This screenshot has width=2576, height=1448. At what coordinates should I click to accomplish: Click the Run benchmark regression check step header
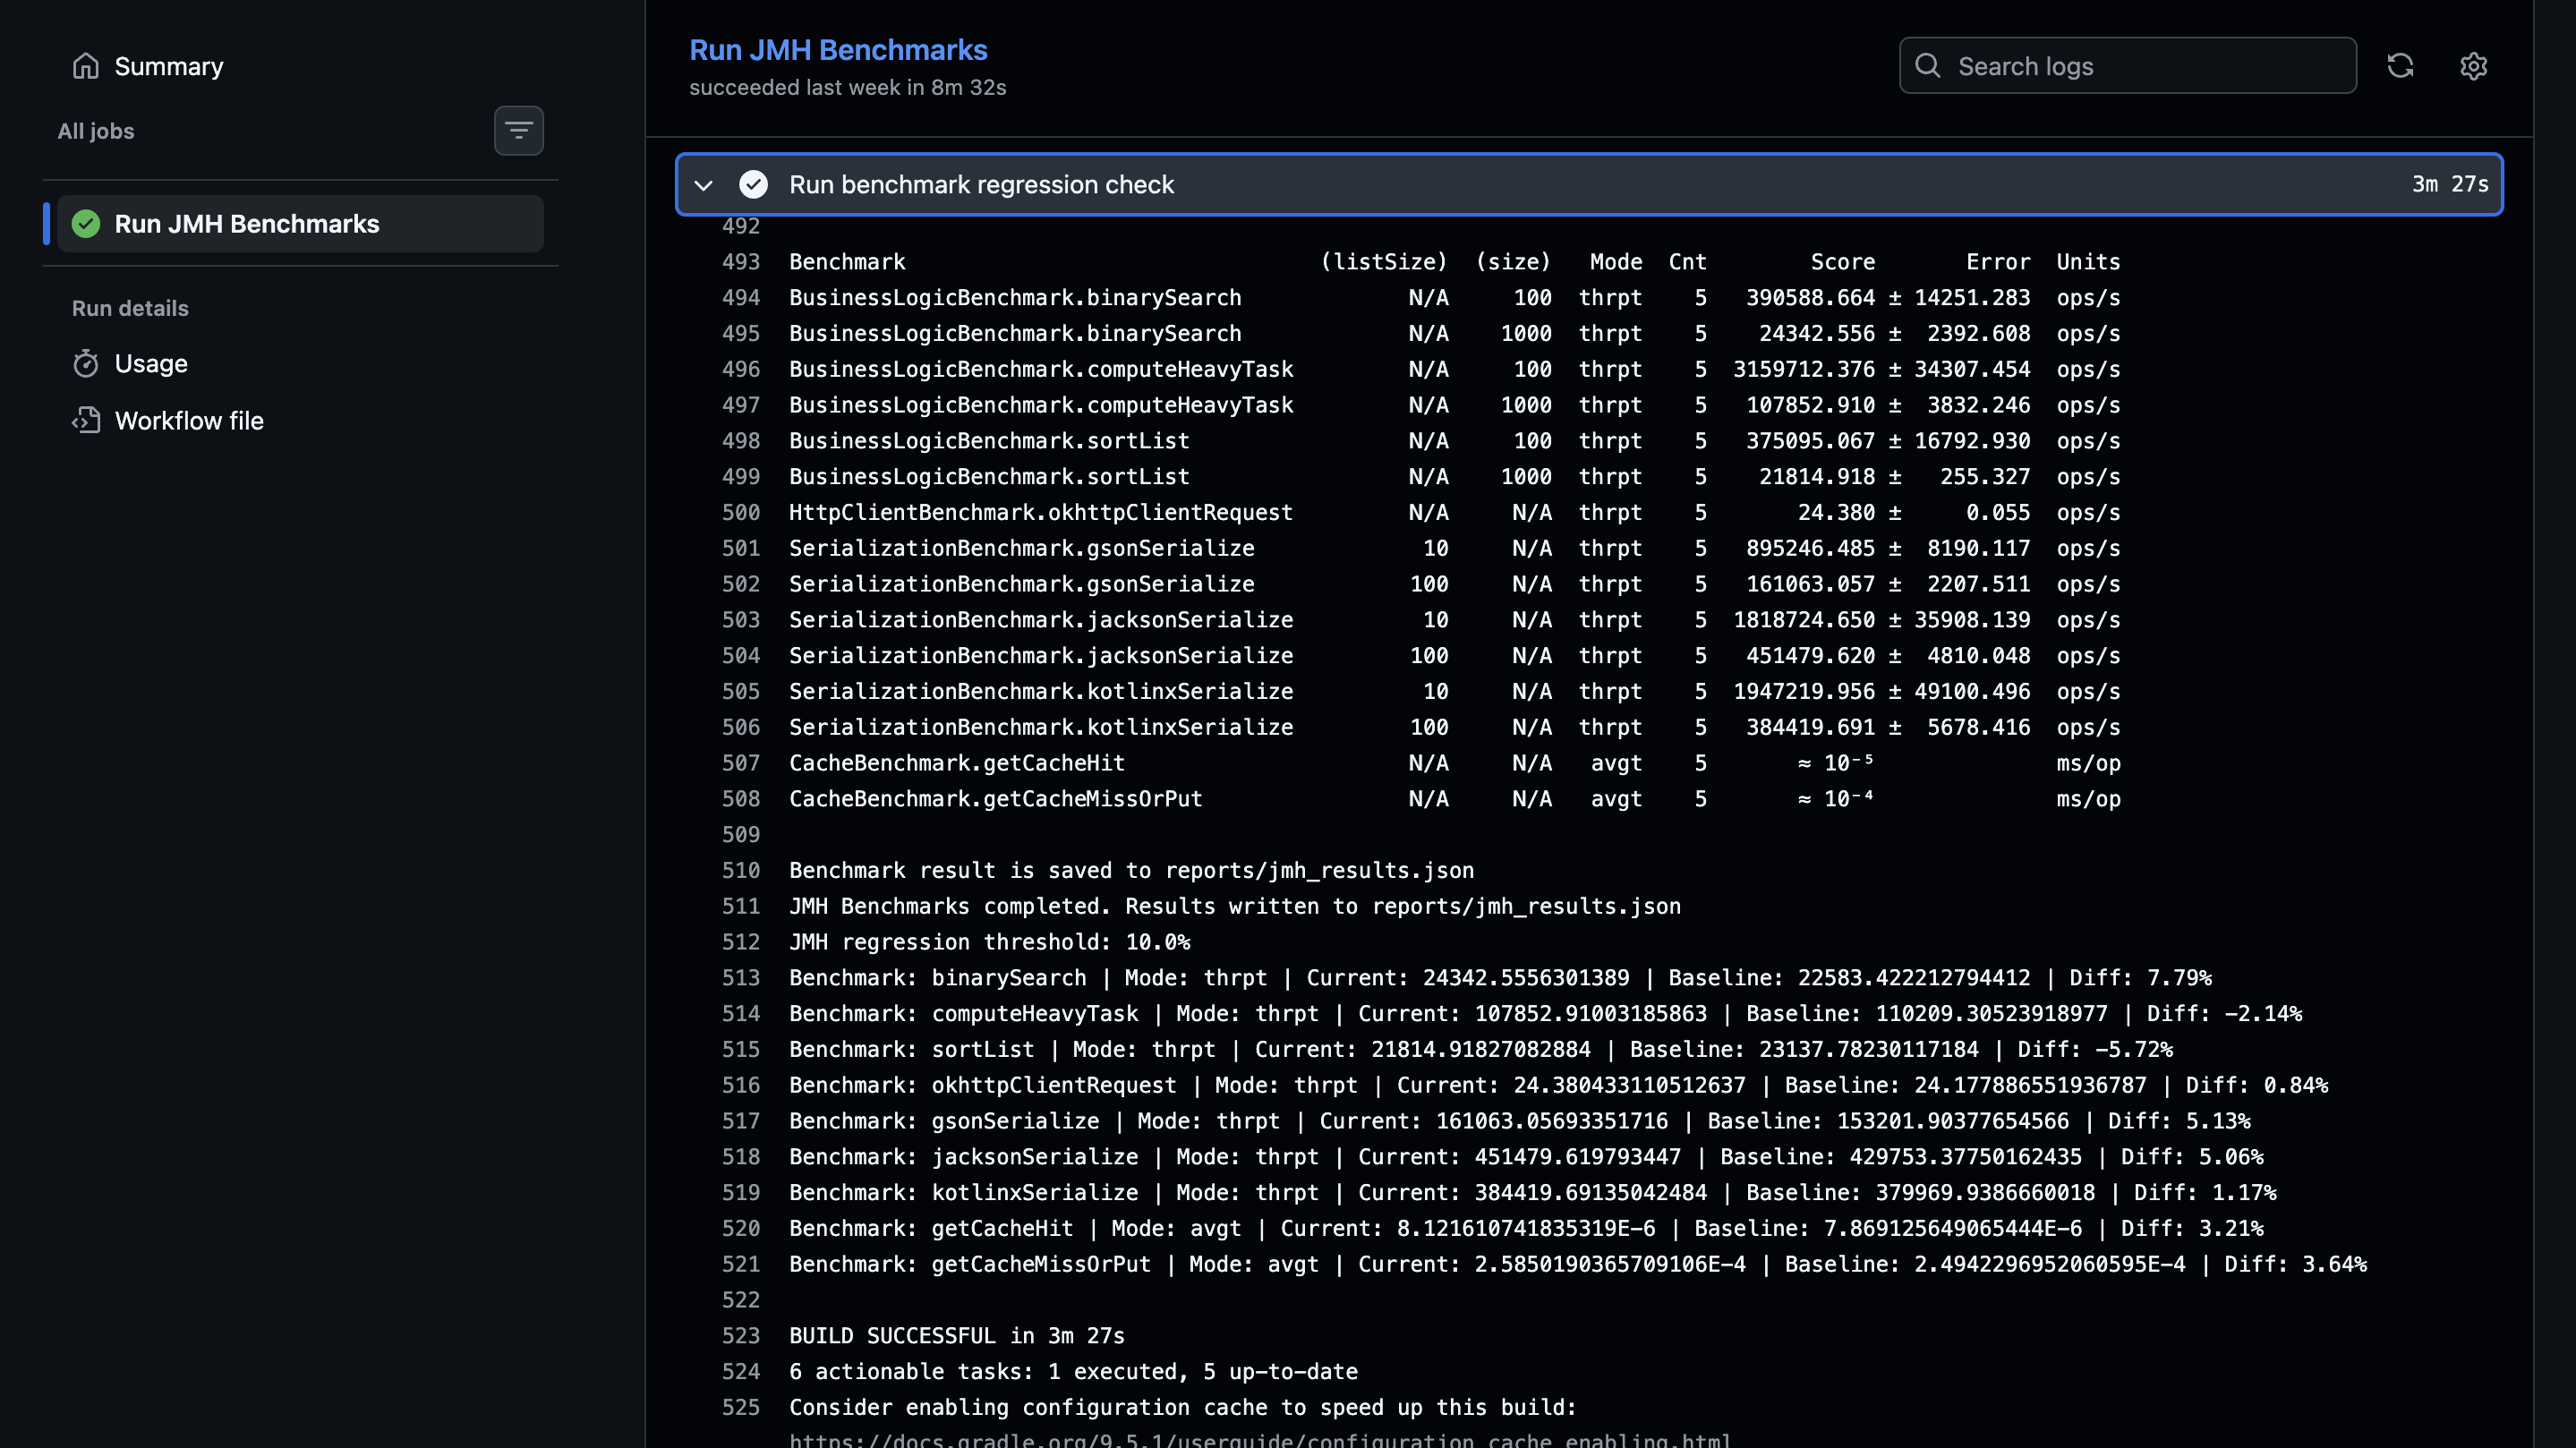[1589, 184]
